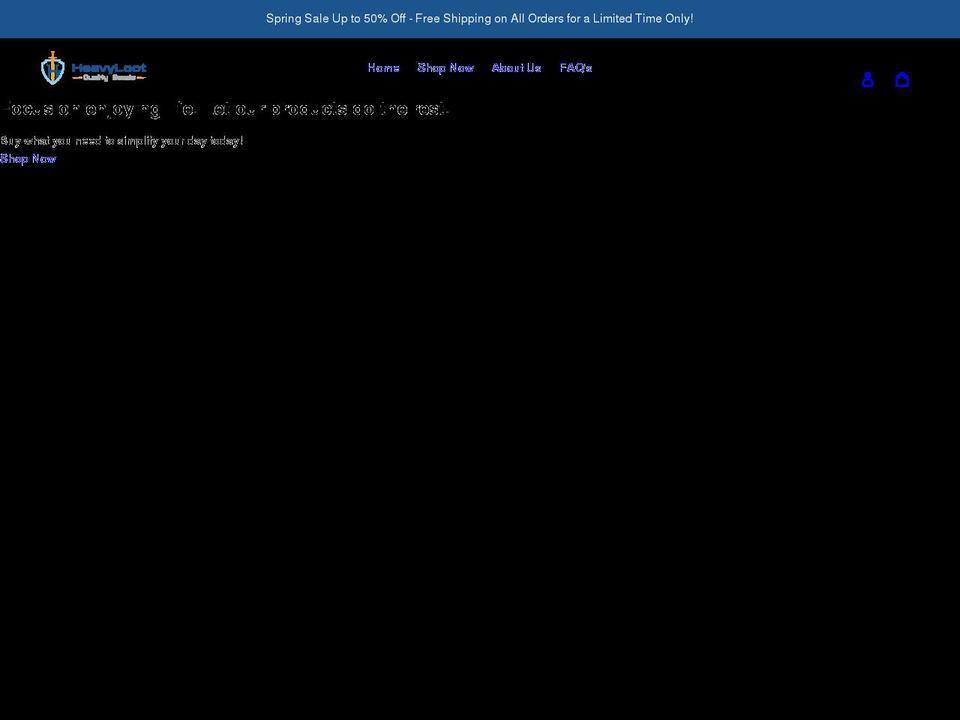
Task: Click the hero headline about enjoying life
Action: (x=225, y=110)
